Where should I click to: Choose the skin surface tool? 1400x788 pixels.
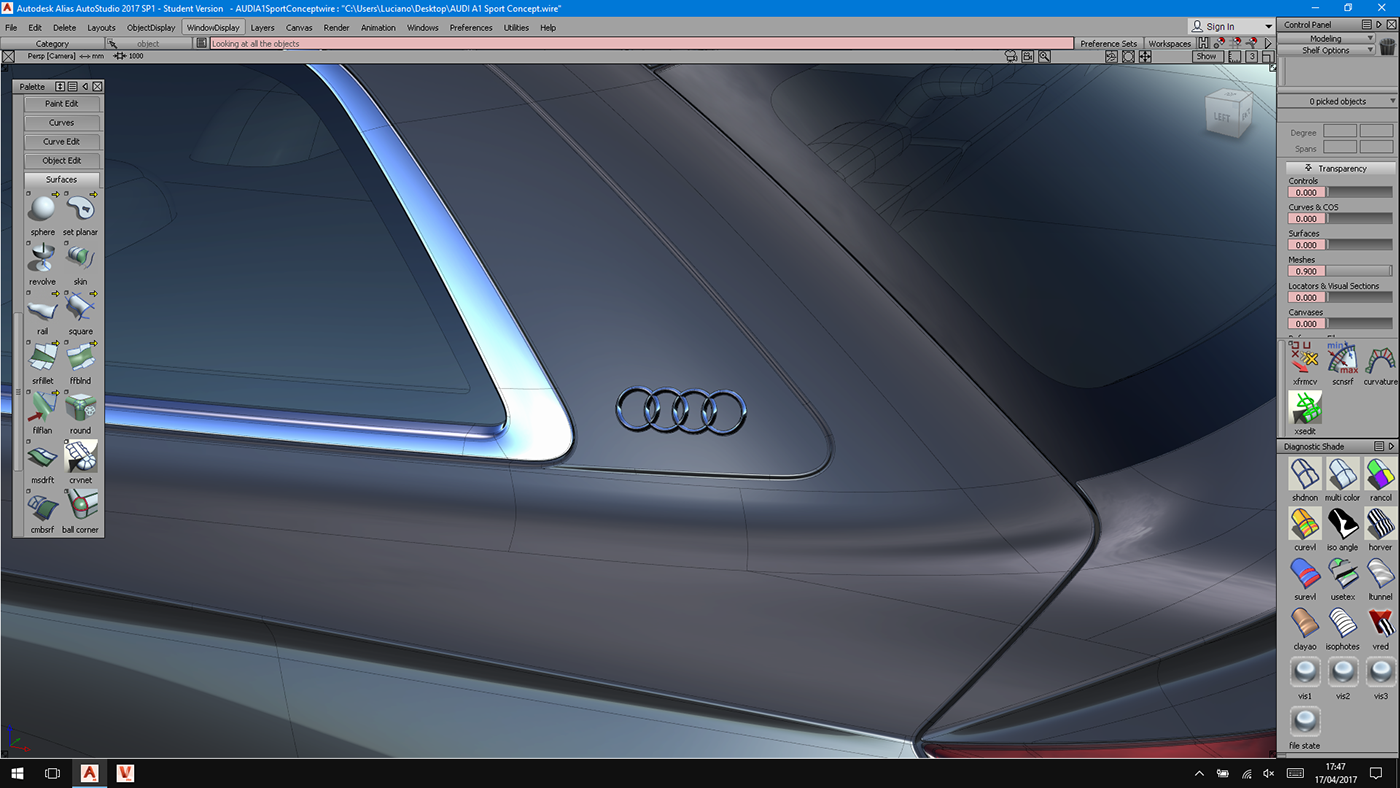pyautogui.click(x=80, y=258)
